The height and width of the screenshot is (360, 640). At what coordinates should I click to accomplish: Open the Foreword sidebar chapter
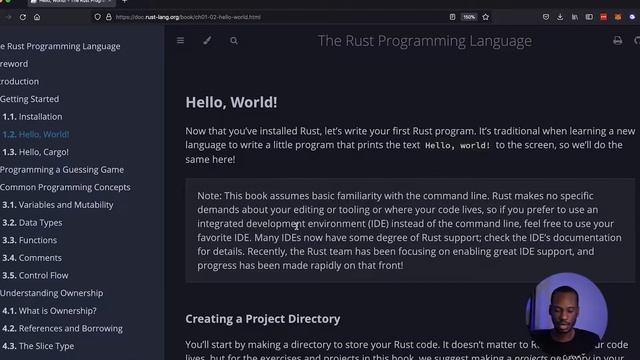tap(14, 64)
